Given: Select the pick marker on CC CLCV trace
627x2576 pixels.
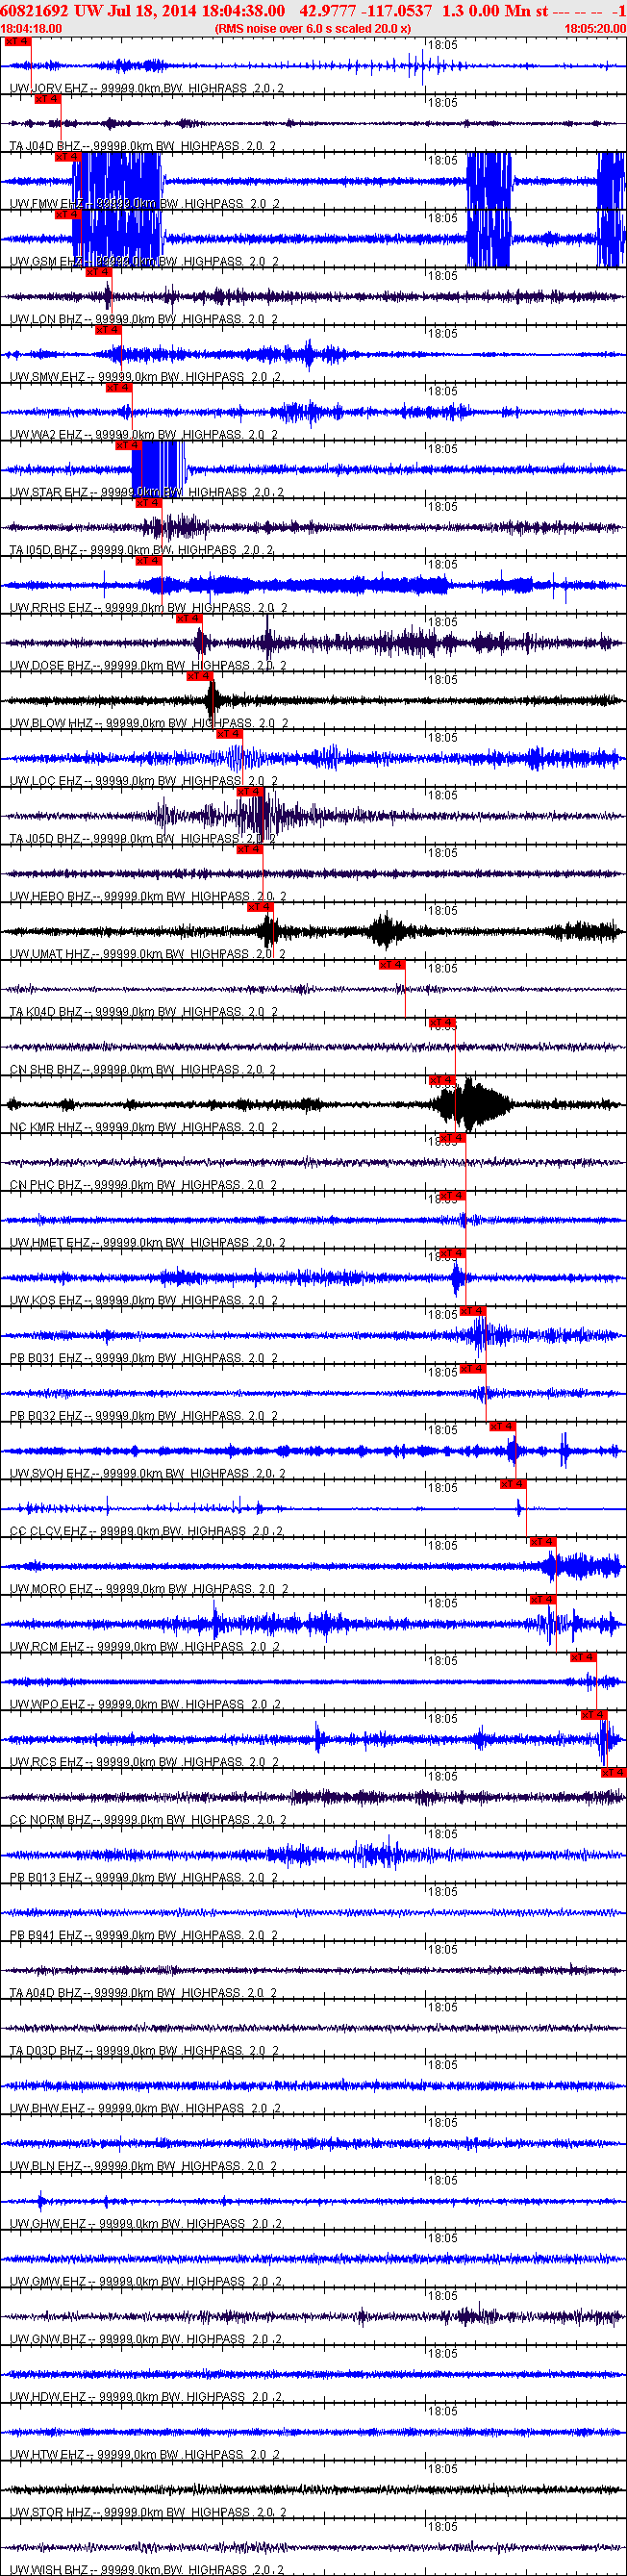Looking at the screenshot, I should 512,1486.
